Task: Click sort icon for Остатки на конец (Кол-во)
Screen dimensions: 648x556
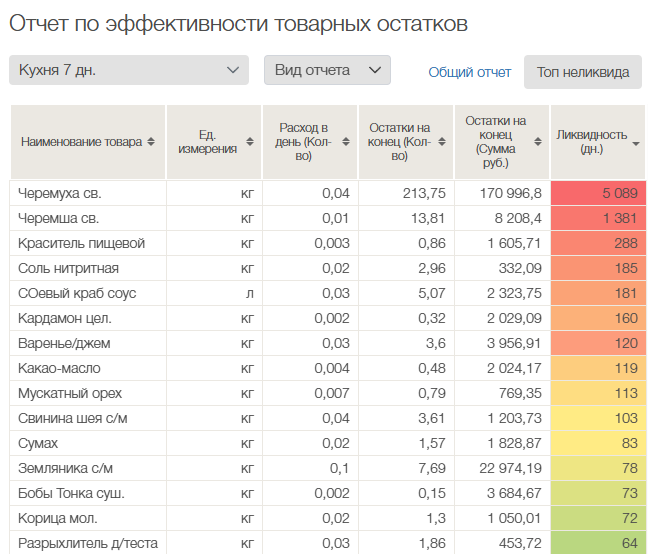Action: click(x=440, y=142)
